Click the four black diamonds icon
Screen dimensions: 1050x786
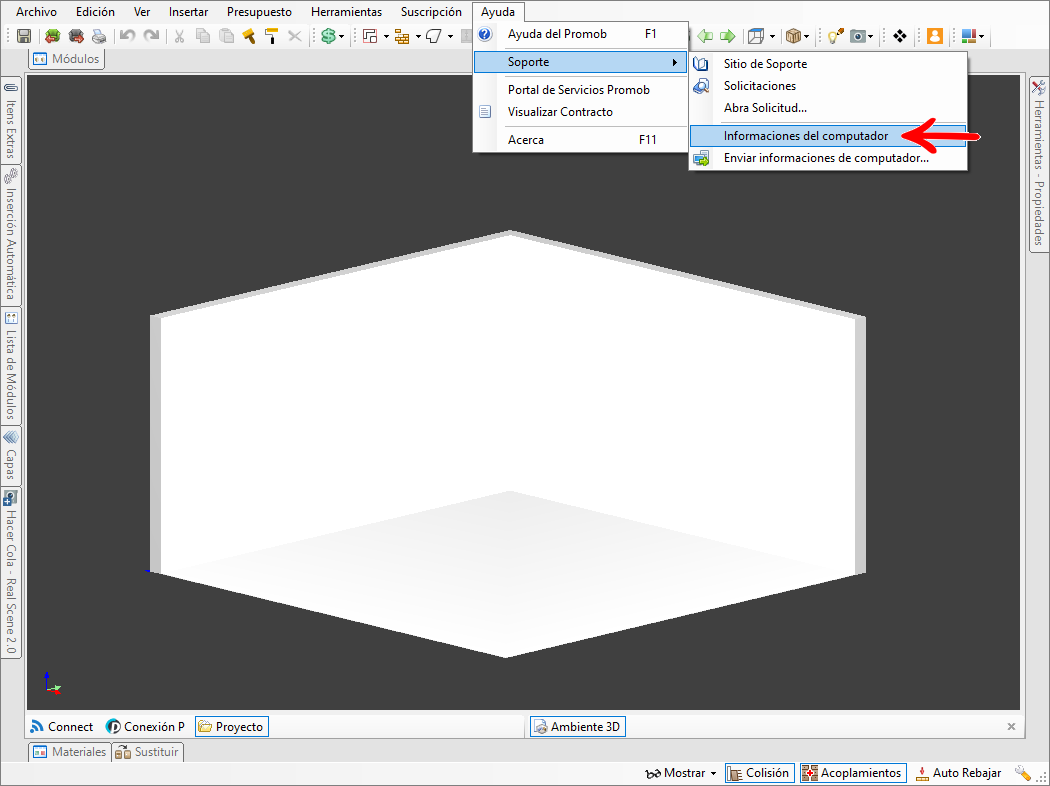[x=900, y=36]
